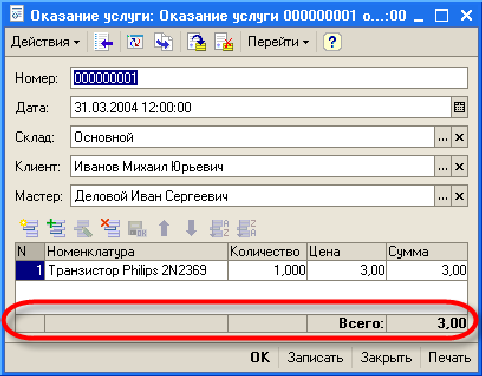Click the refresh document toolbar icon
This screenshot has width=482, height=376.
click(135, 42)
